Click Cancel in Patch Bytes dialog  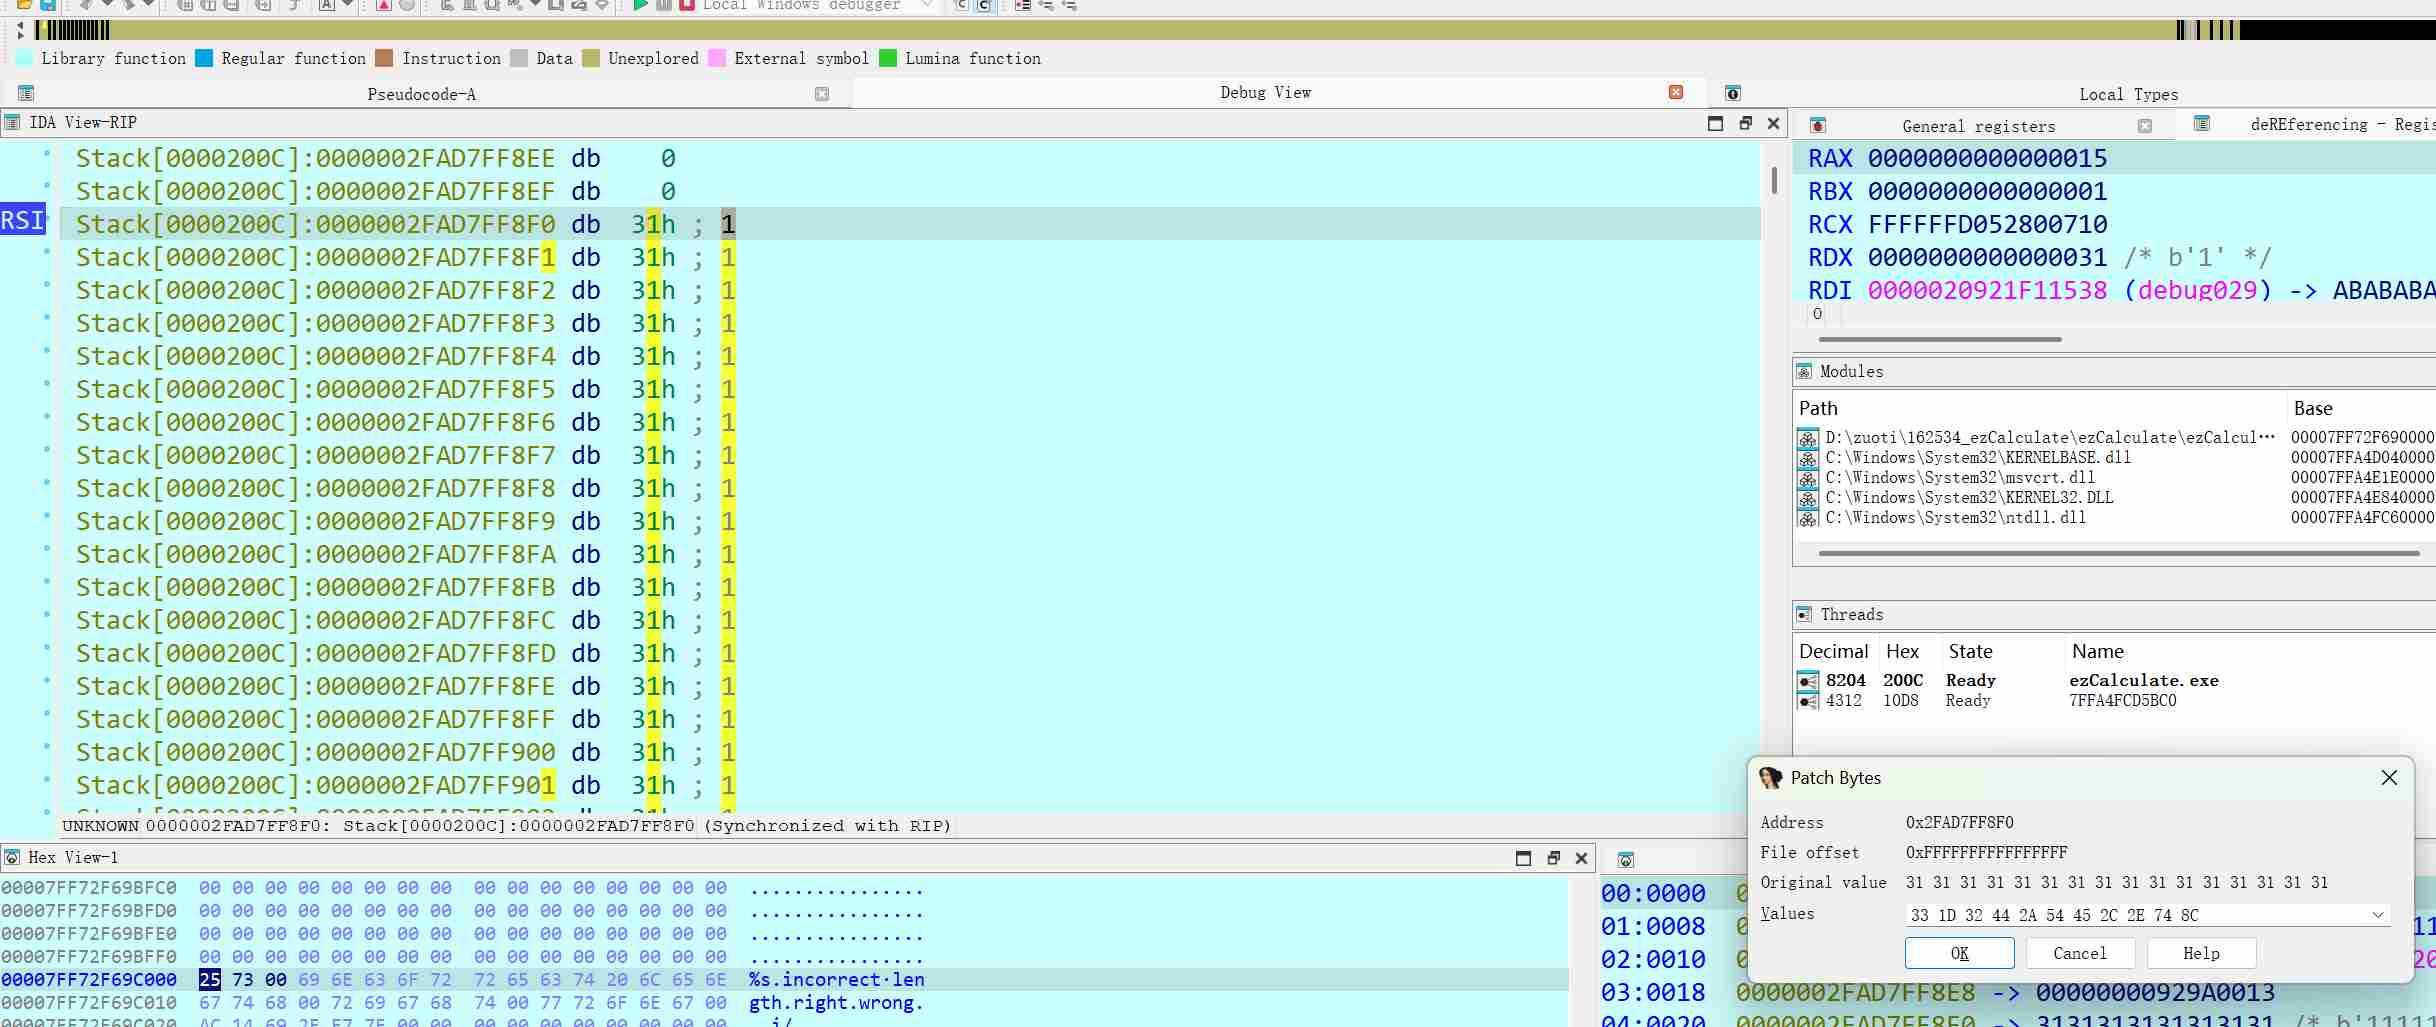[2079, 953]
